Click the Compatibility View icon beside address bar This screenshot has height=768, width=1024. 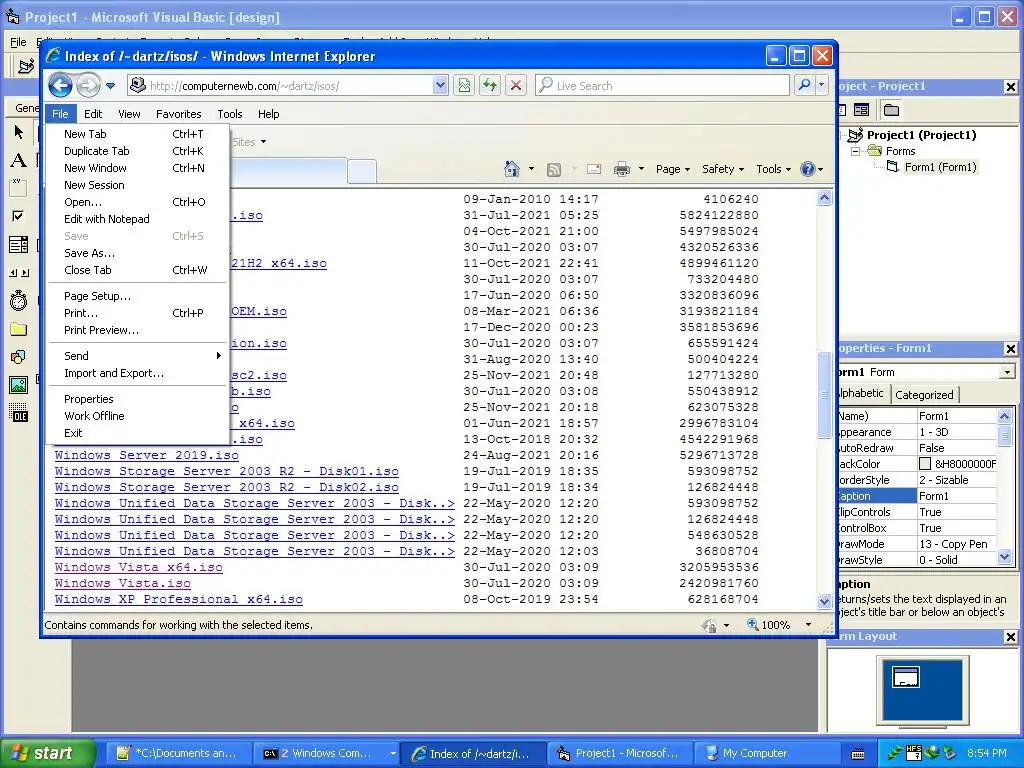pyautogui.click(x=464, y=85)
